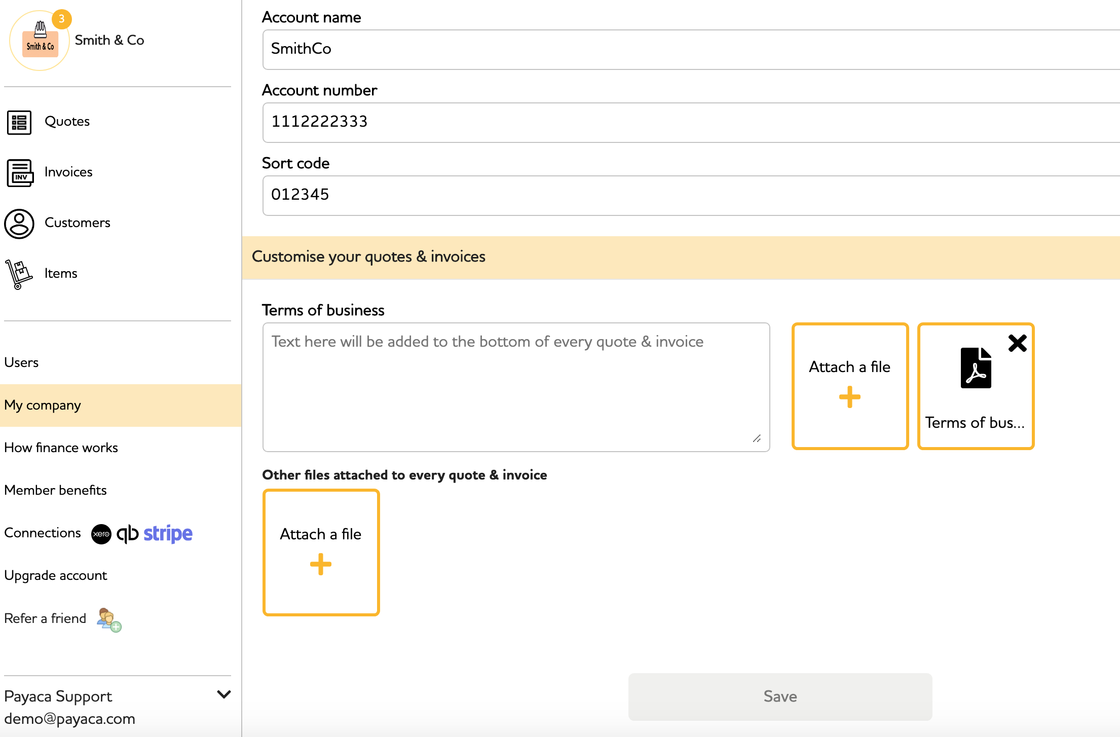Screen dimensions: 1120x737
Task: Open Member benefits page
Action: pos(56,490)
